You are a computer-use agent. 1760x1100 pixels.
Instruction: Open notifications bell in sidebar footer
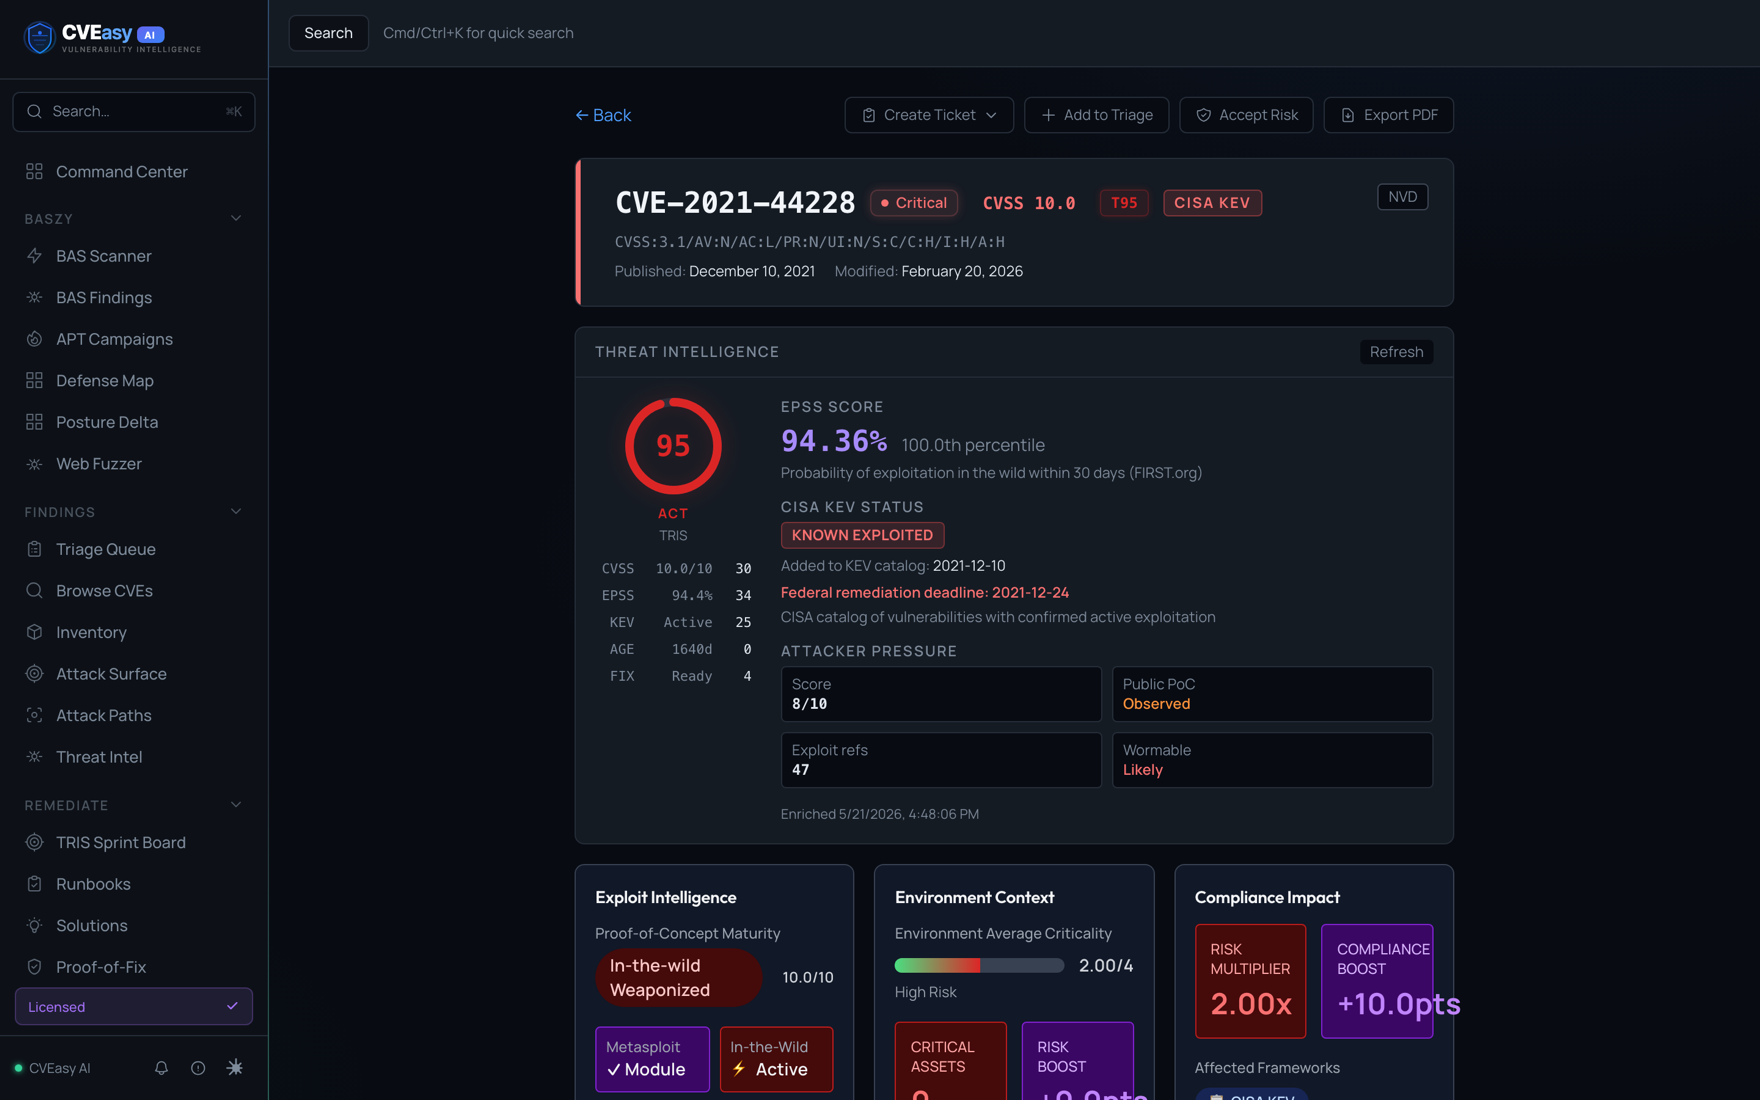[x=161, y=1068]
